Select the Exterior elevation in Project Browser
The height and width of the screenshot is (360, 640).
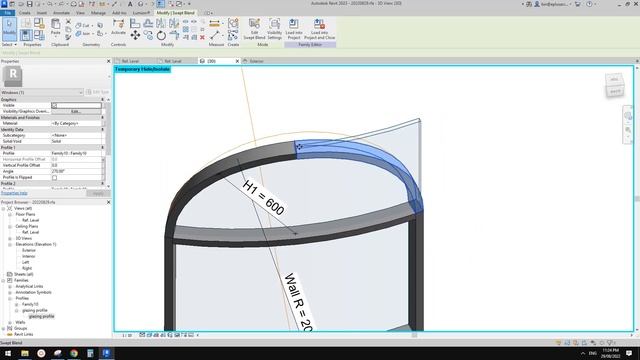[29, 250]
